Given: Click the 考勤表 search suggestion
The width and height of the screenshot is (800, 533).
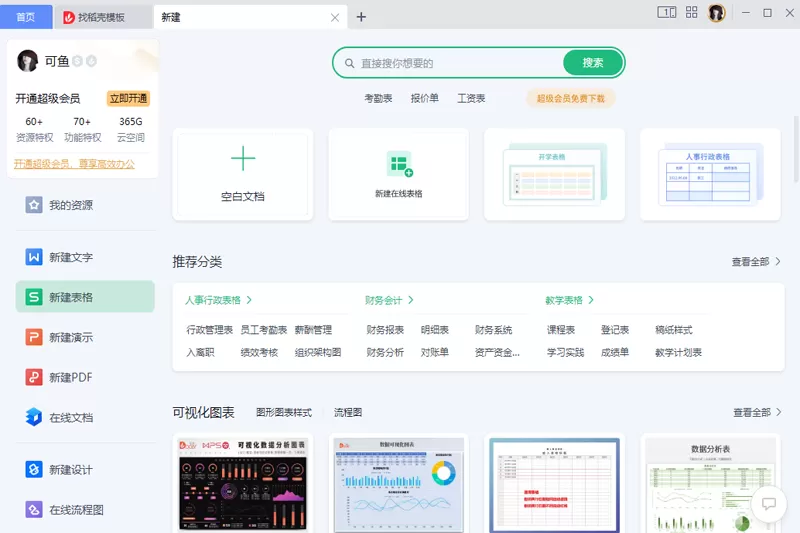Looking at the screenshot, I should click(378, 98).
